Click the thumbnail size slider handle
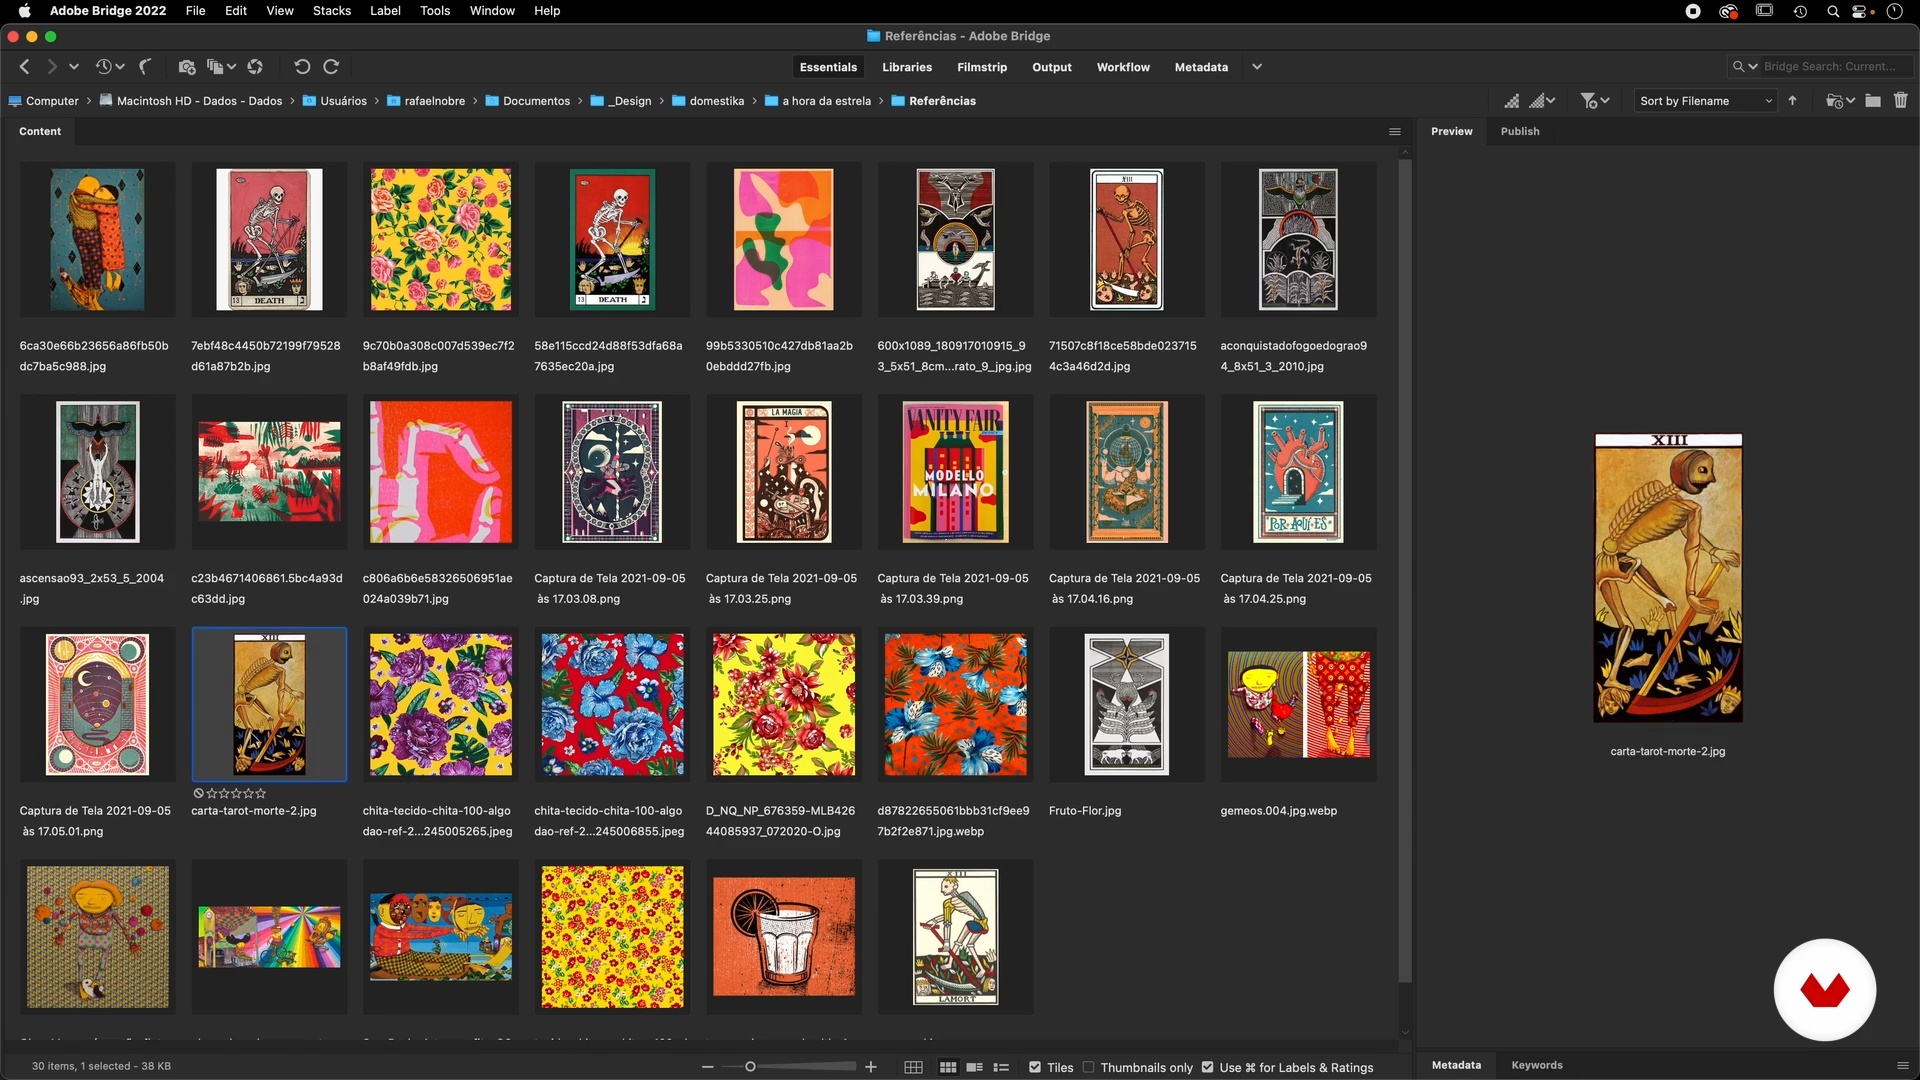This screenshot has width=1920, height=1080. point(750,1067)
